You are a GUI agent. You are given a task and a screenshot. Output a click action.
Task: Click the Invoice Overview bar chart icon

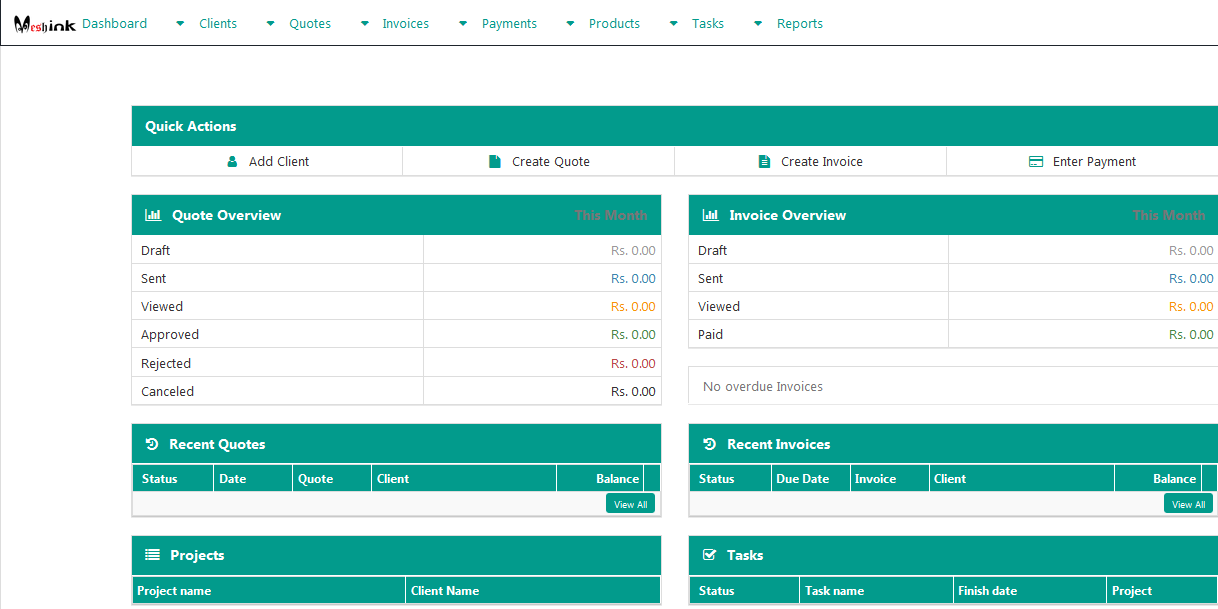[711, 215]
